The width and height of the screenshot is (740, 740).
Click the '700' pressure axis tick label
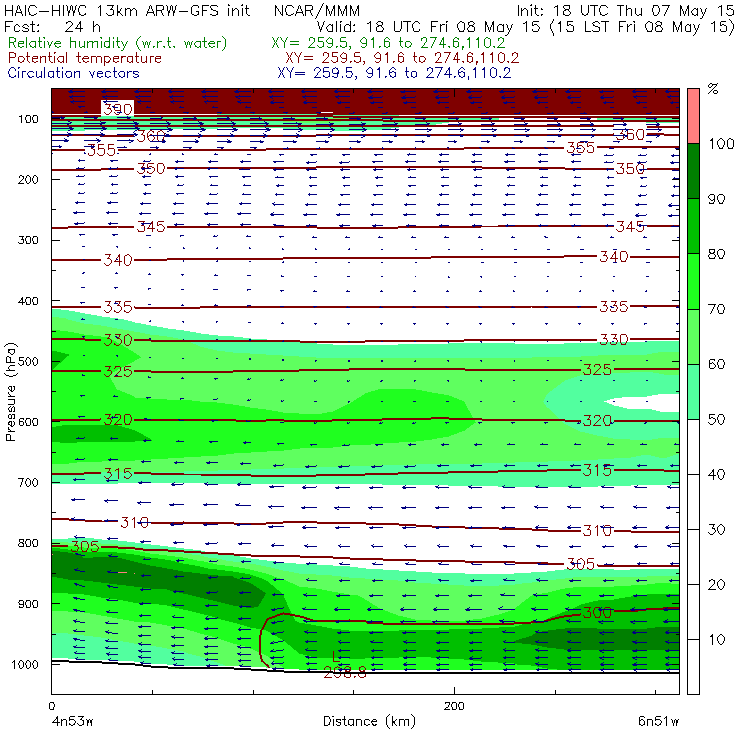(x=28, y=483)
